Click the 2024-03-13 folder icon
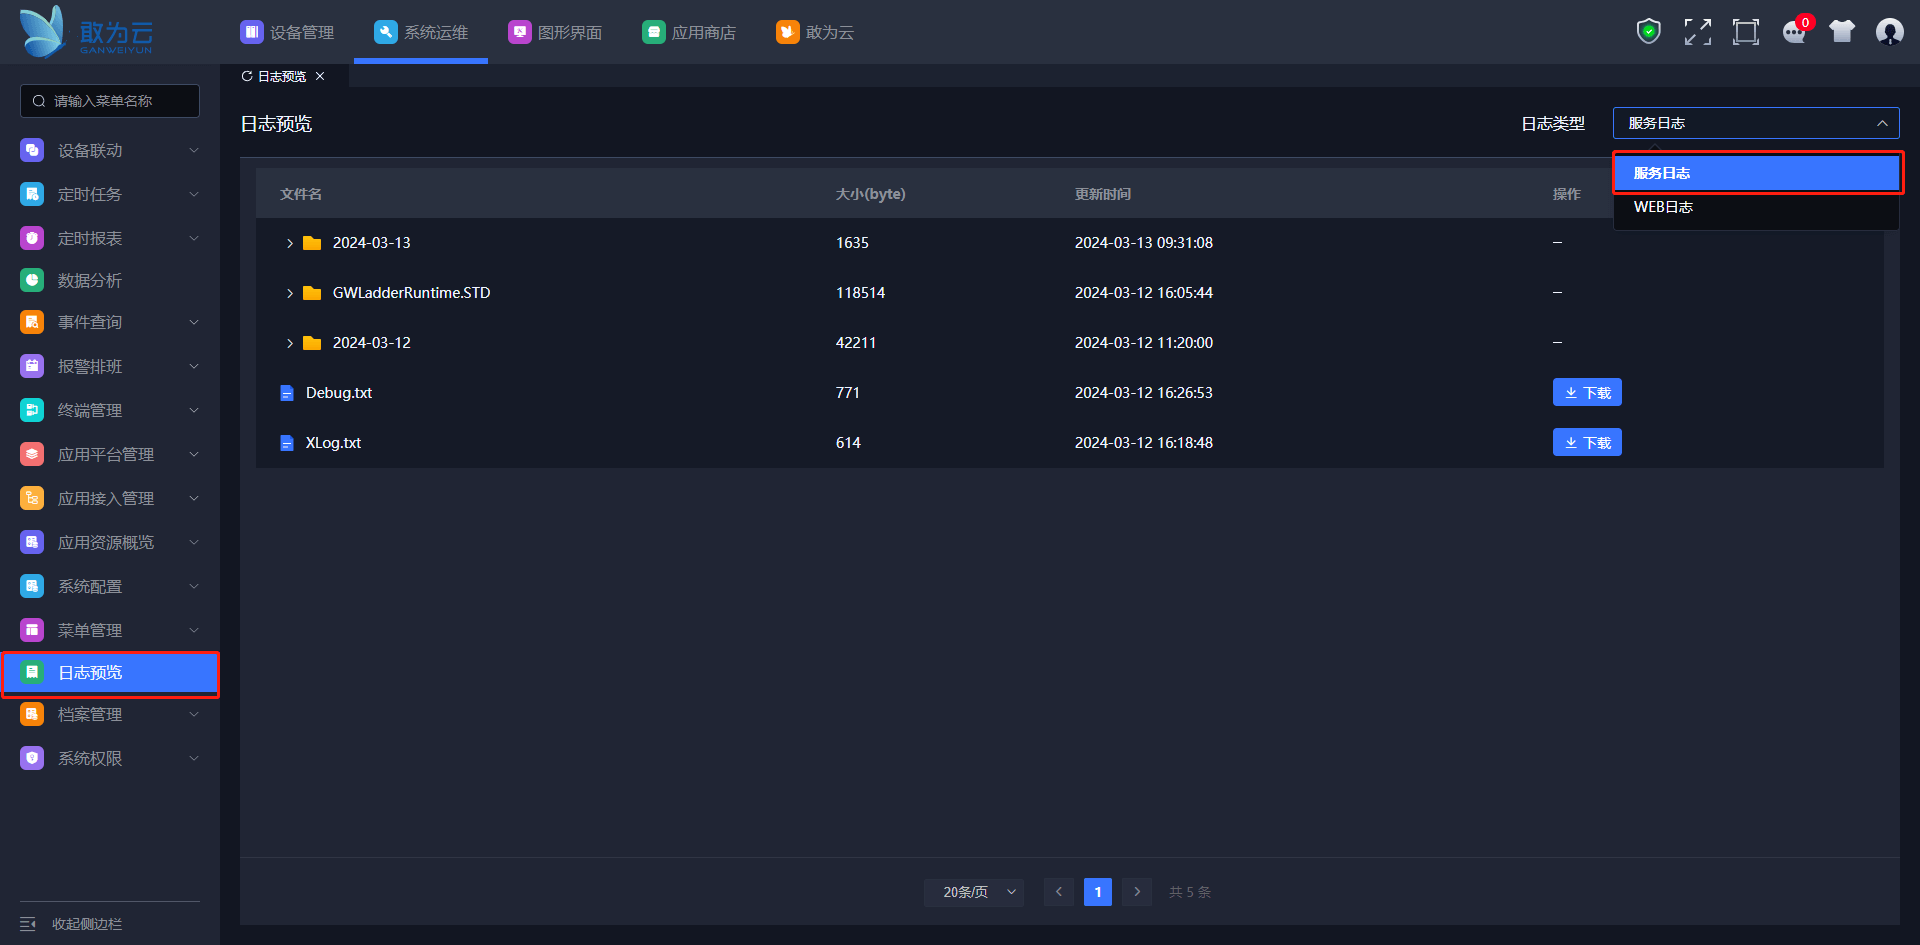Viewport: 1920px width, 945px height. coord(312,243)
